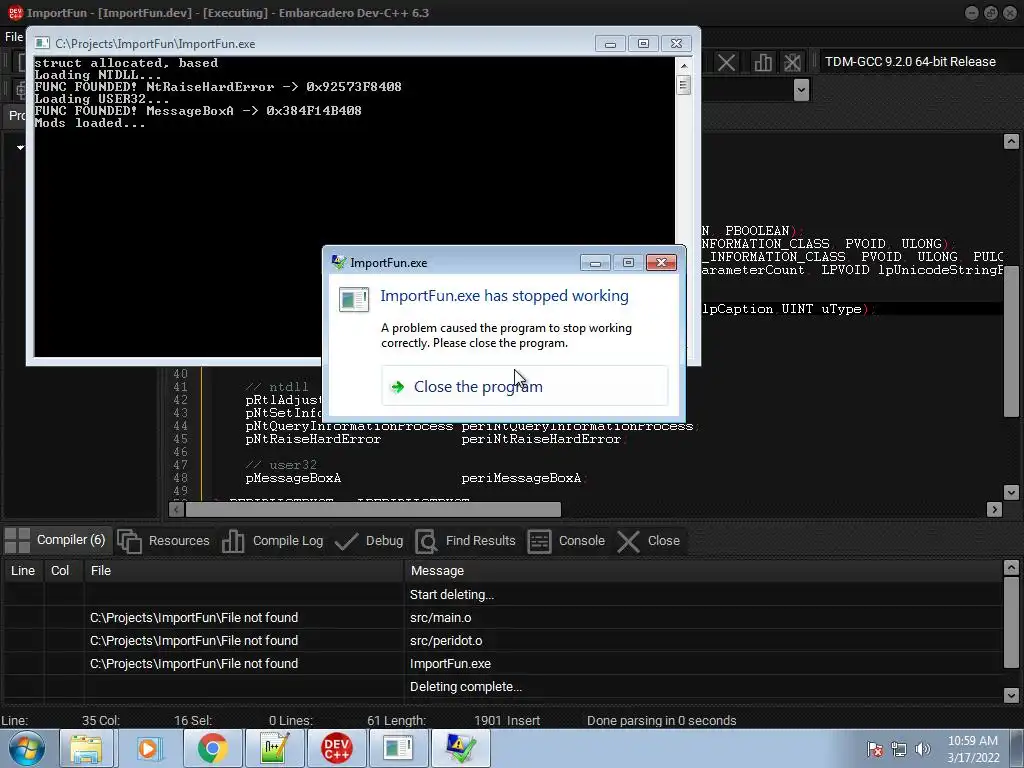The image size is (1024, 768).
Task: Minimize the console window
Action: coord(610,44)
